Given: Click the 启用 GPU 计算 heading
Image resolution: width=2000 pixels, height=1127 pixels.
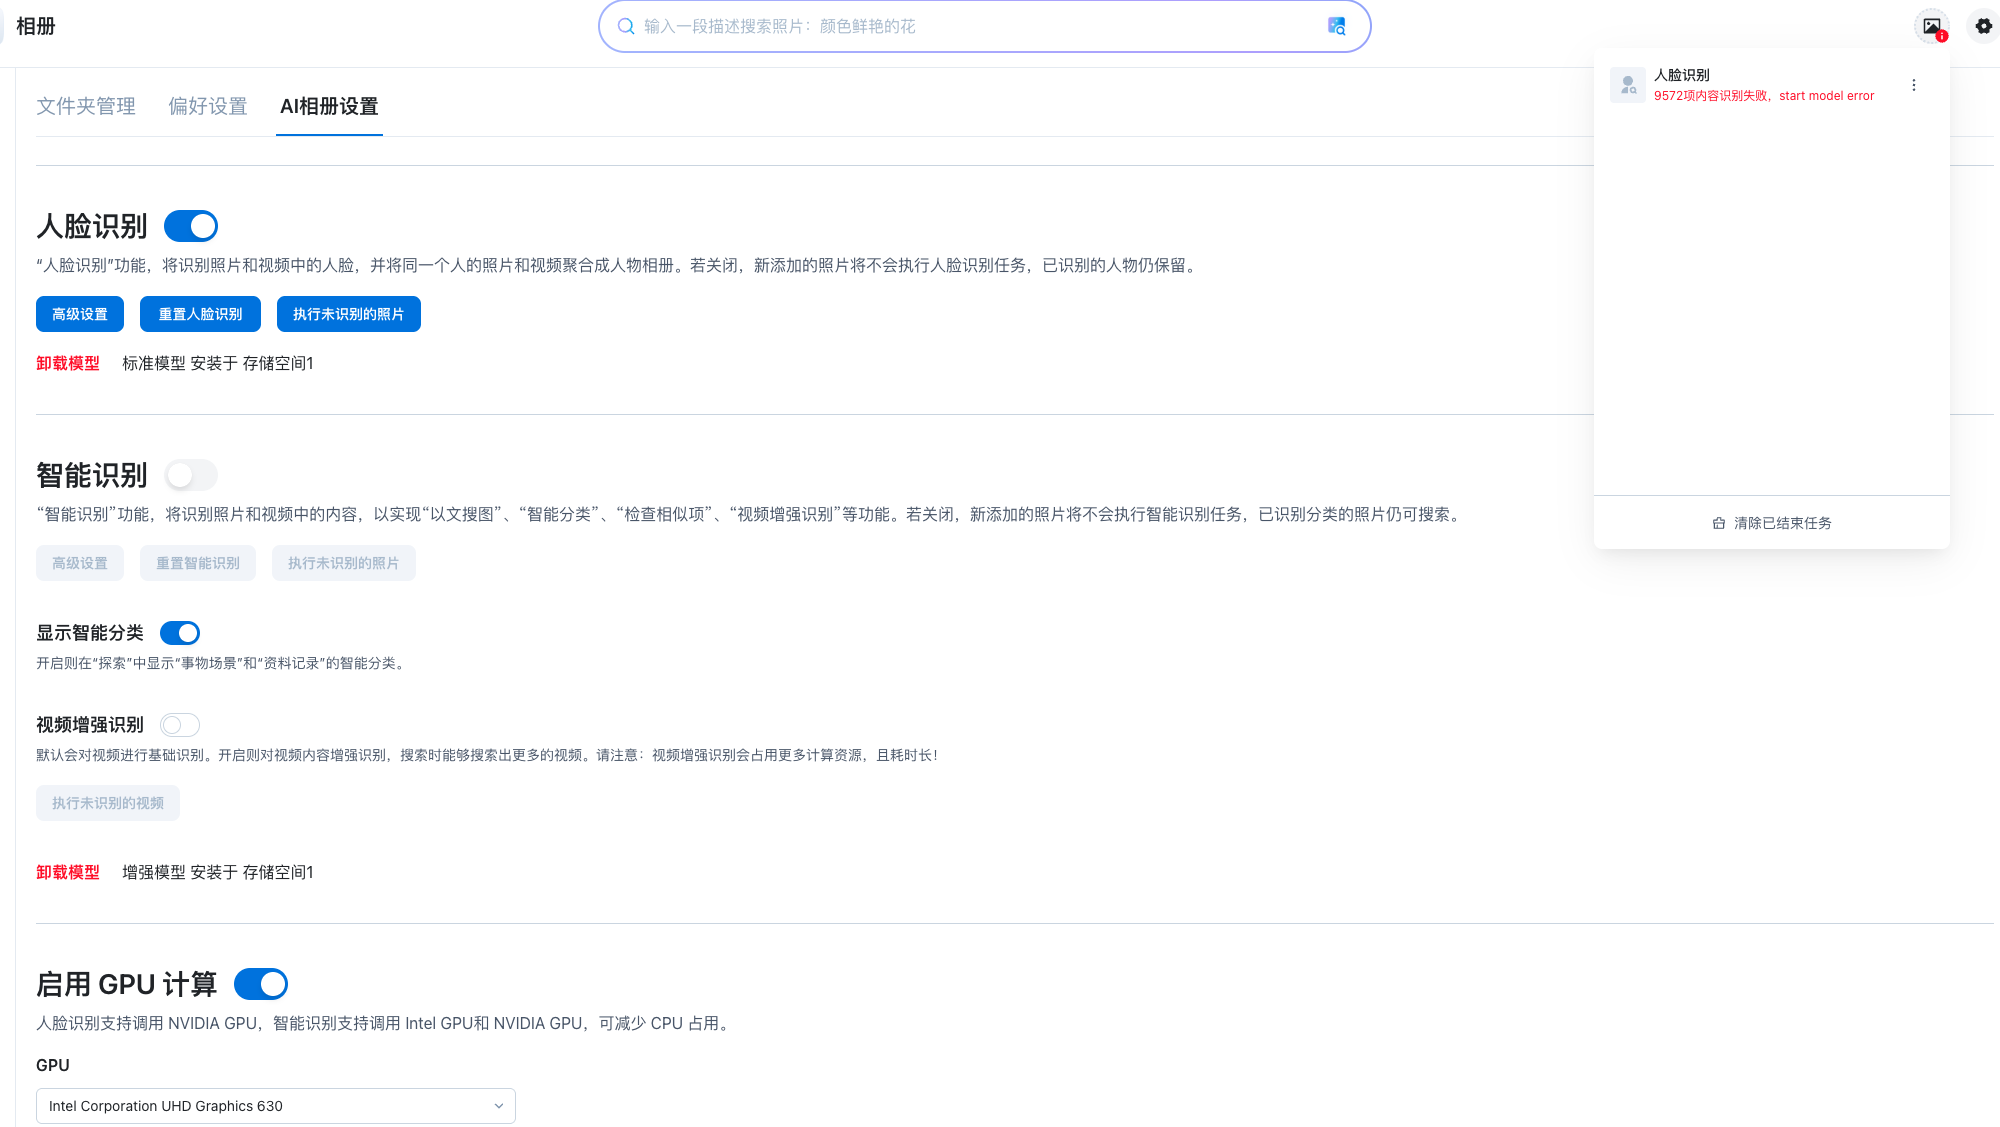Looking at the screenshot, I should (x=127, y=984).
